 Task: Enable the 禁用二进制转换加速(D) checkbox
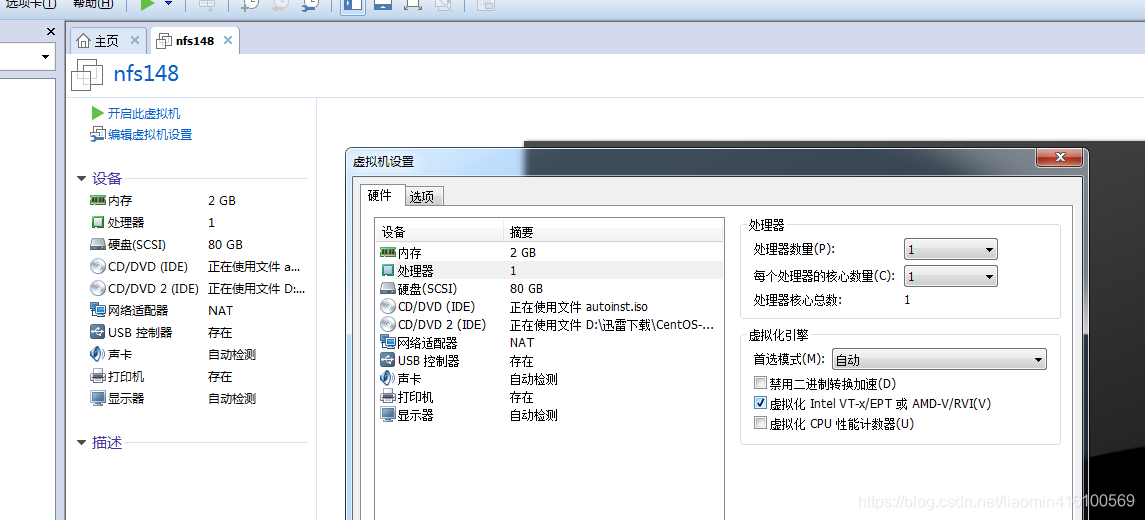click(x=760, y=383)
